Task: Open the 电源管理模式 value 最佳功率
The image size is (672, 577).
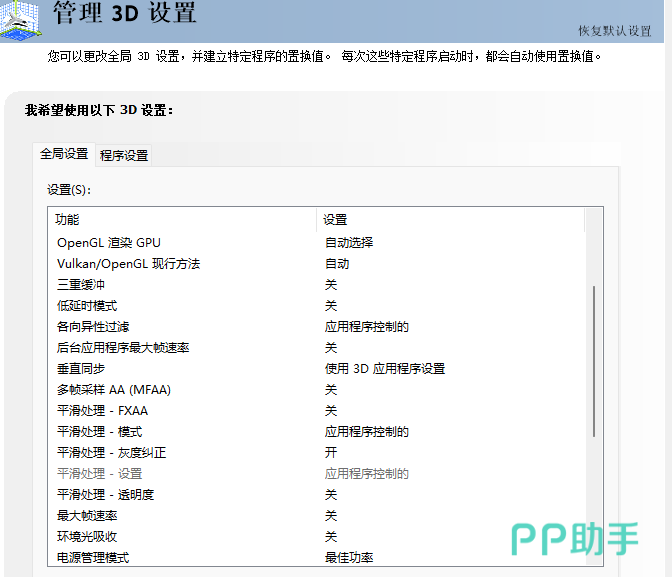Action: (x=349, y=557)
